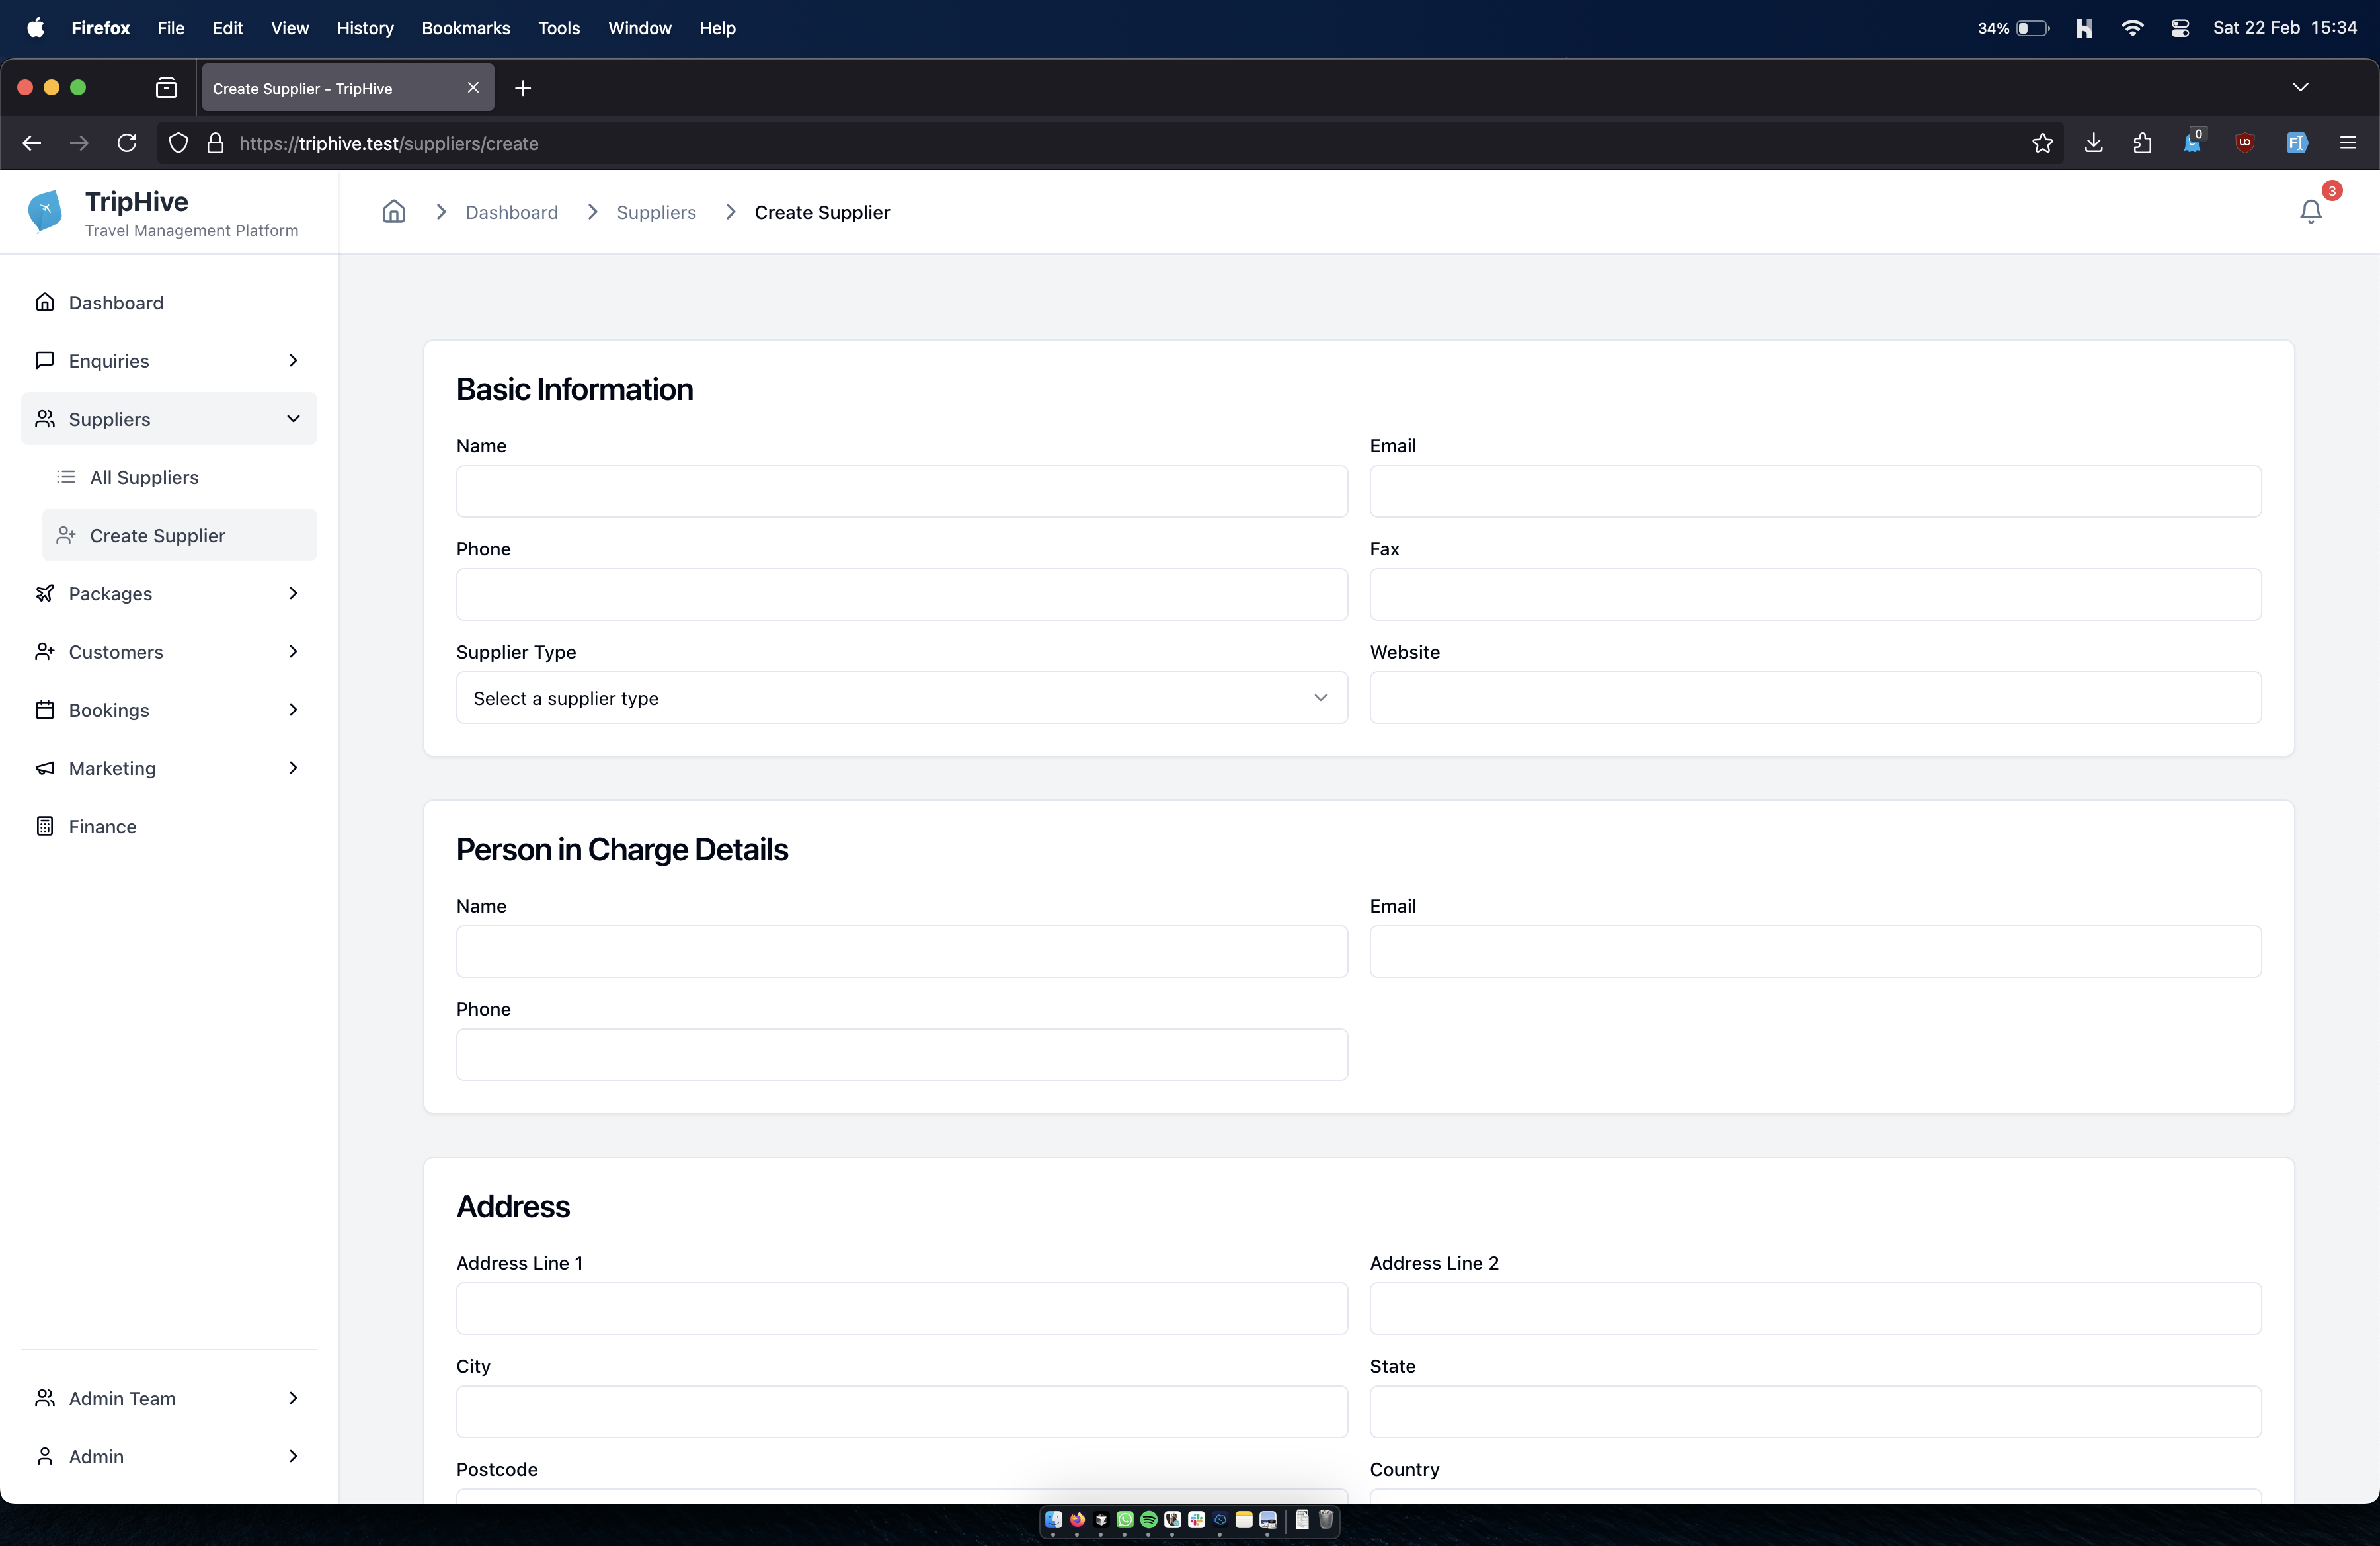The height and width of the screenshot is (1546, 2380).
Task: Open the Firefox downloads icon
Action: (2093, 143)
